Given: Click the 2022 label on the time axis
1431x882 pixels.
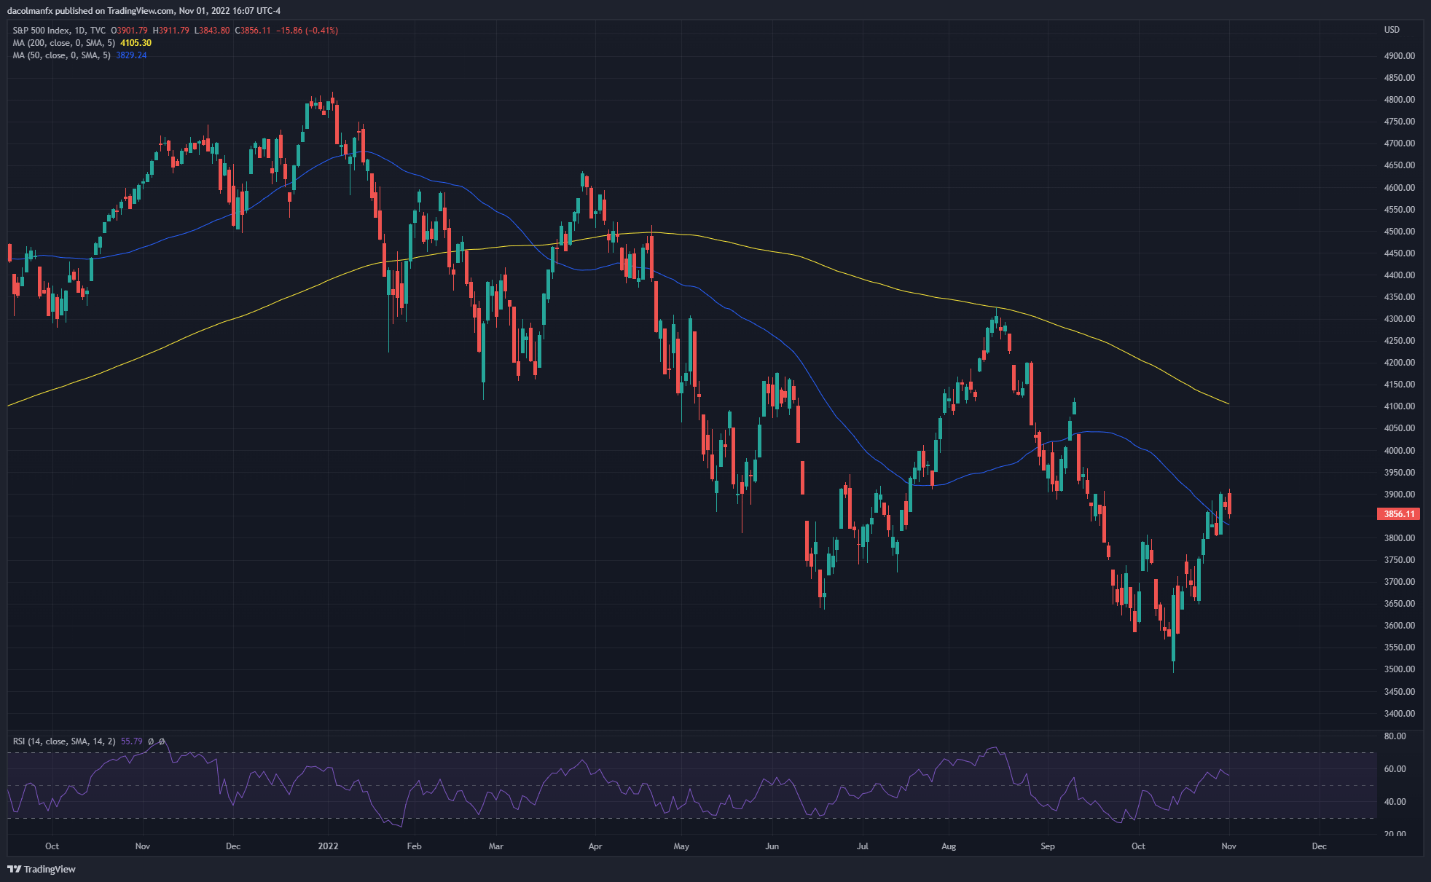Looking at the screenshot, I should [328, 846].
